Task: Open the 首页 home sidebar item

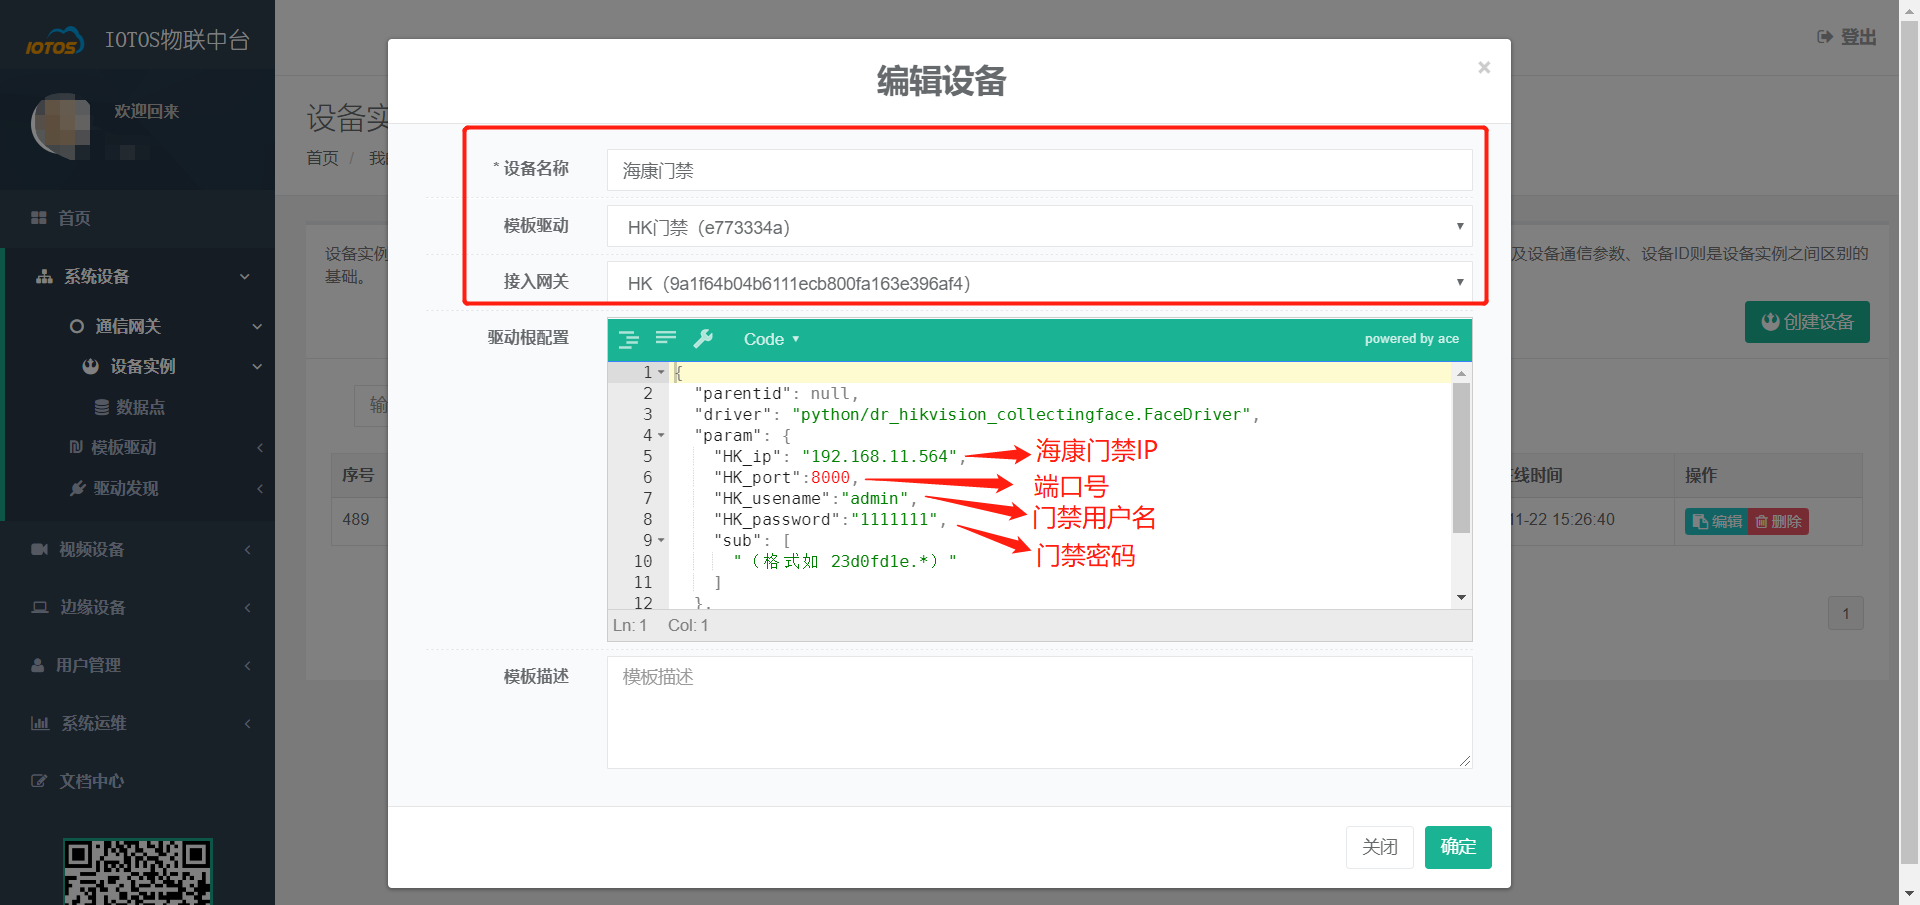Action: [74, 218]
